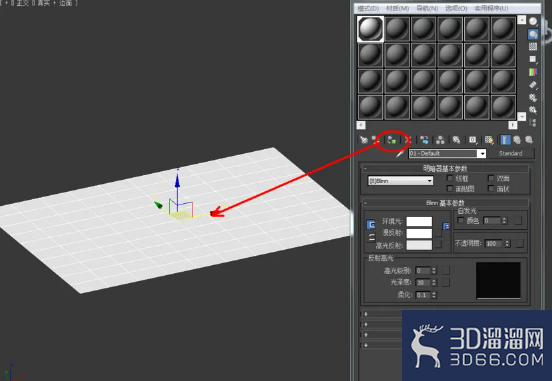The width and height of the screenshot is (552, 381).
Task: Check the 自发光 颜色 checkbox
Action: [460, 220]
